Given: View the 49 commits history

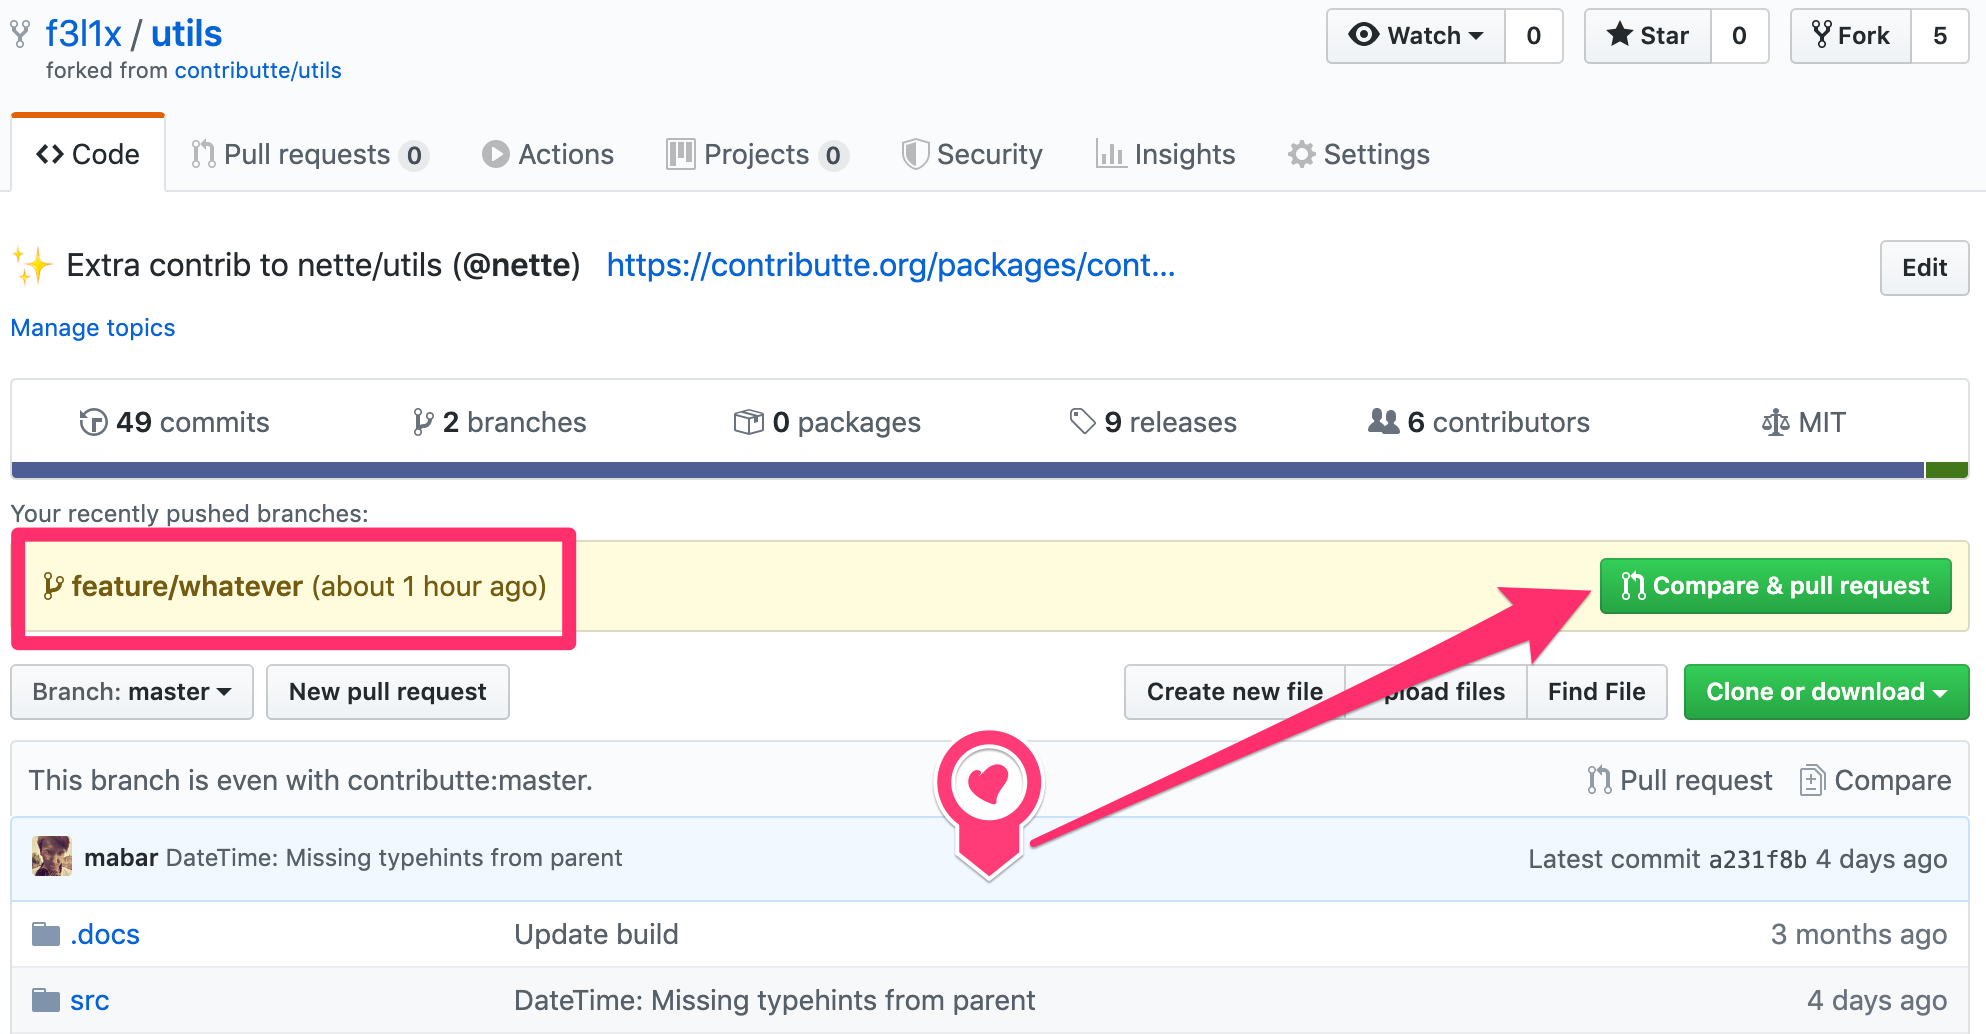Looking at the screenshot, I should [174, 422].
